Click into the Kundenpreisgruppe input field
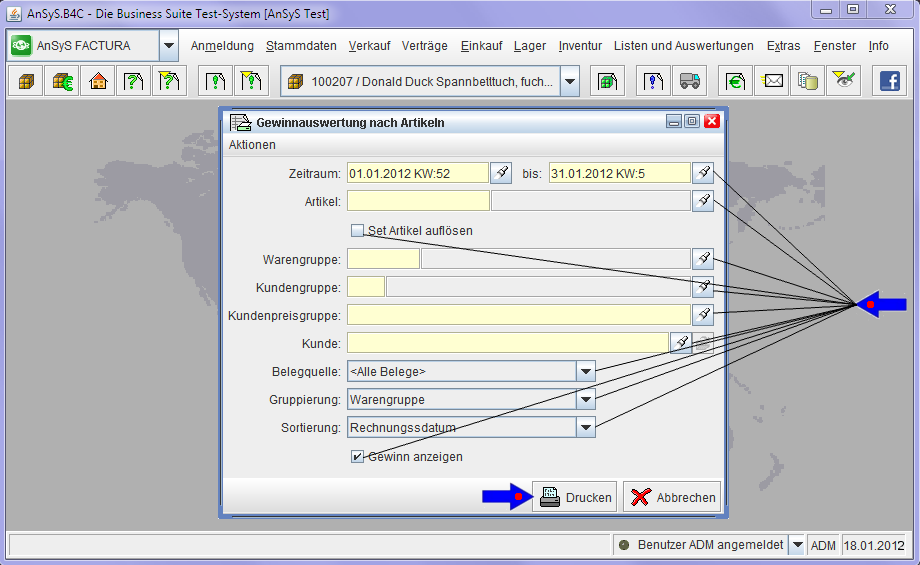 click(518, 315)
